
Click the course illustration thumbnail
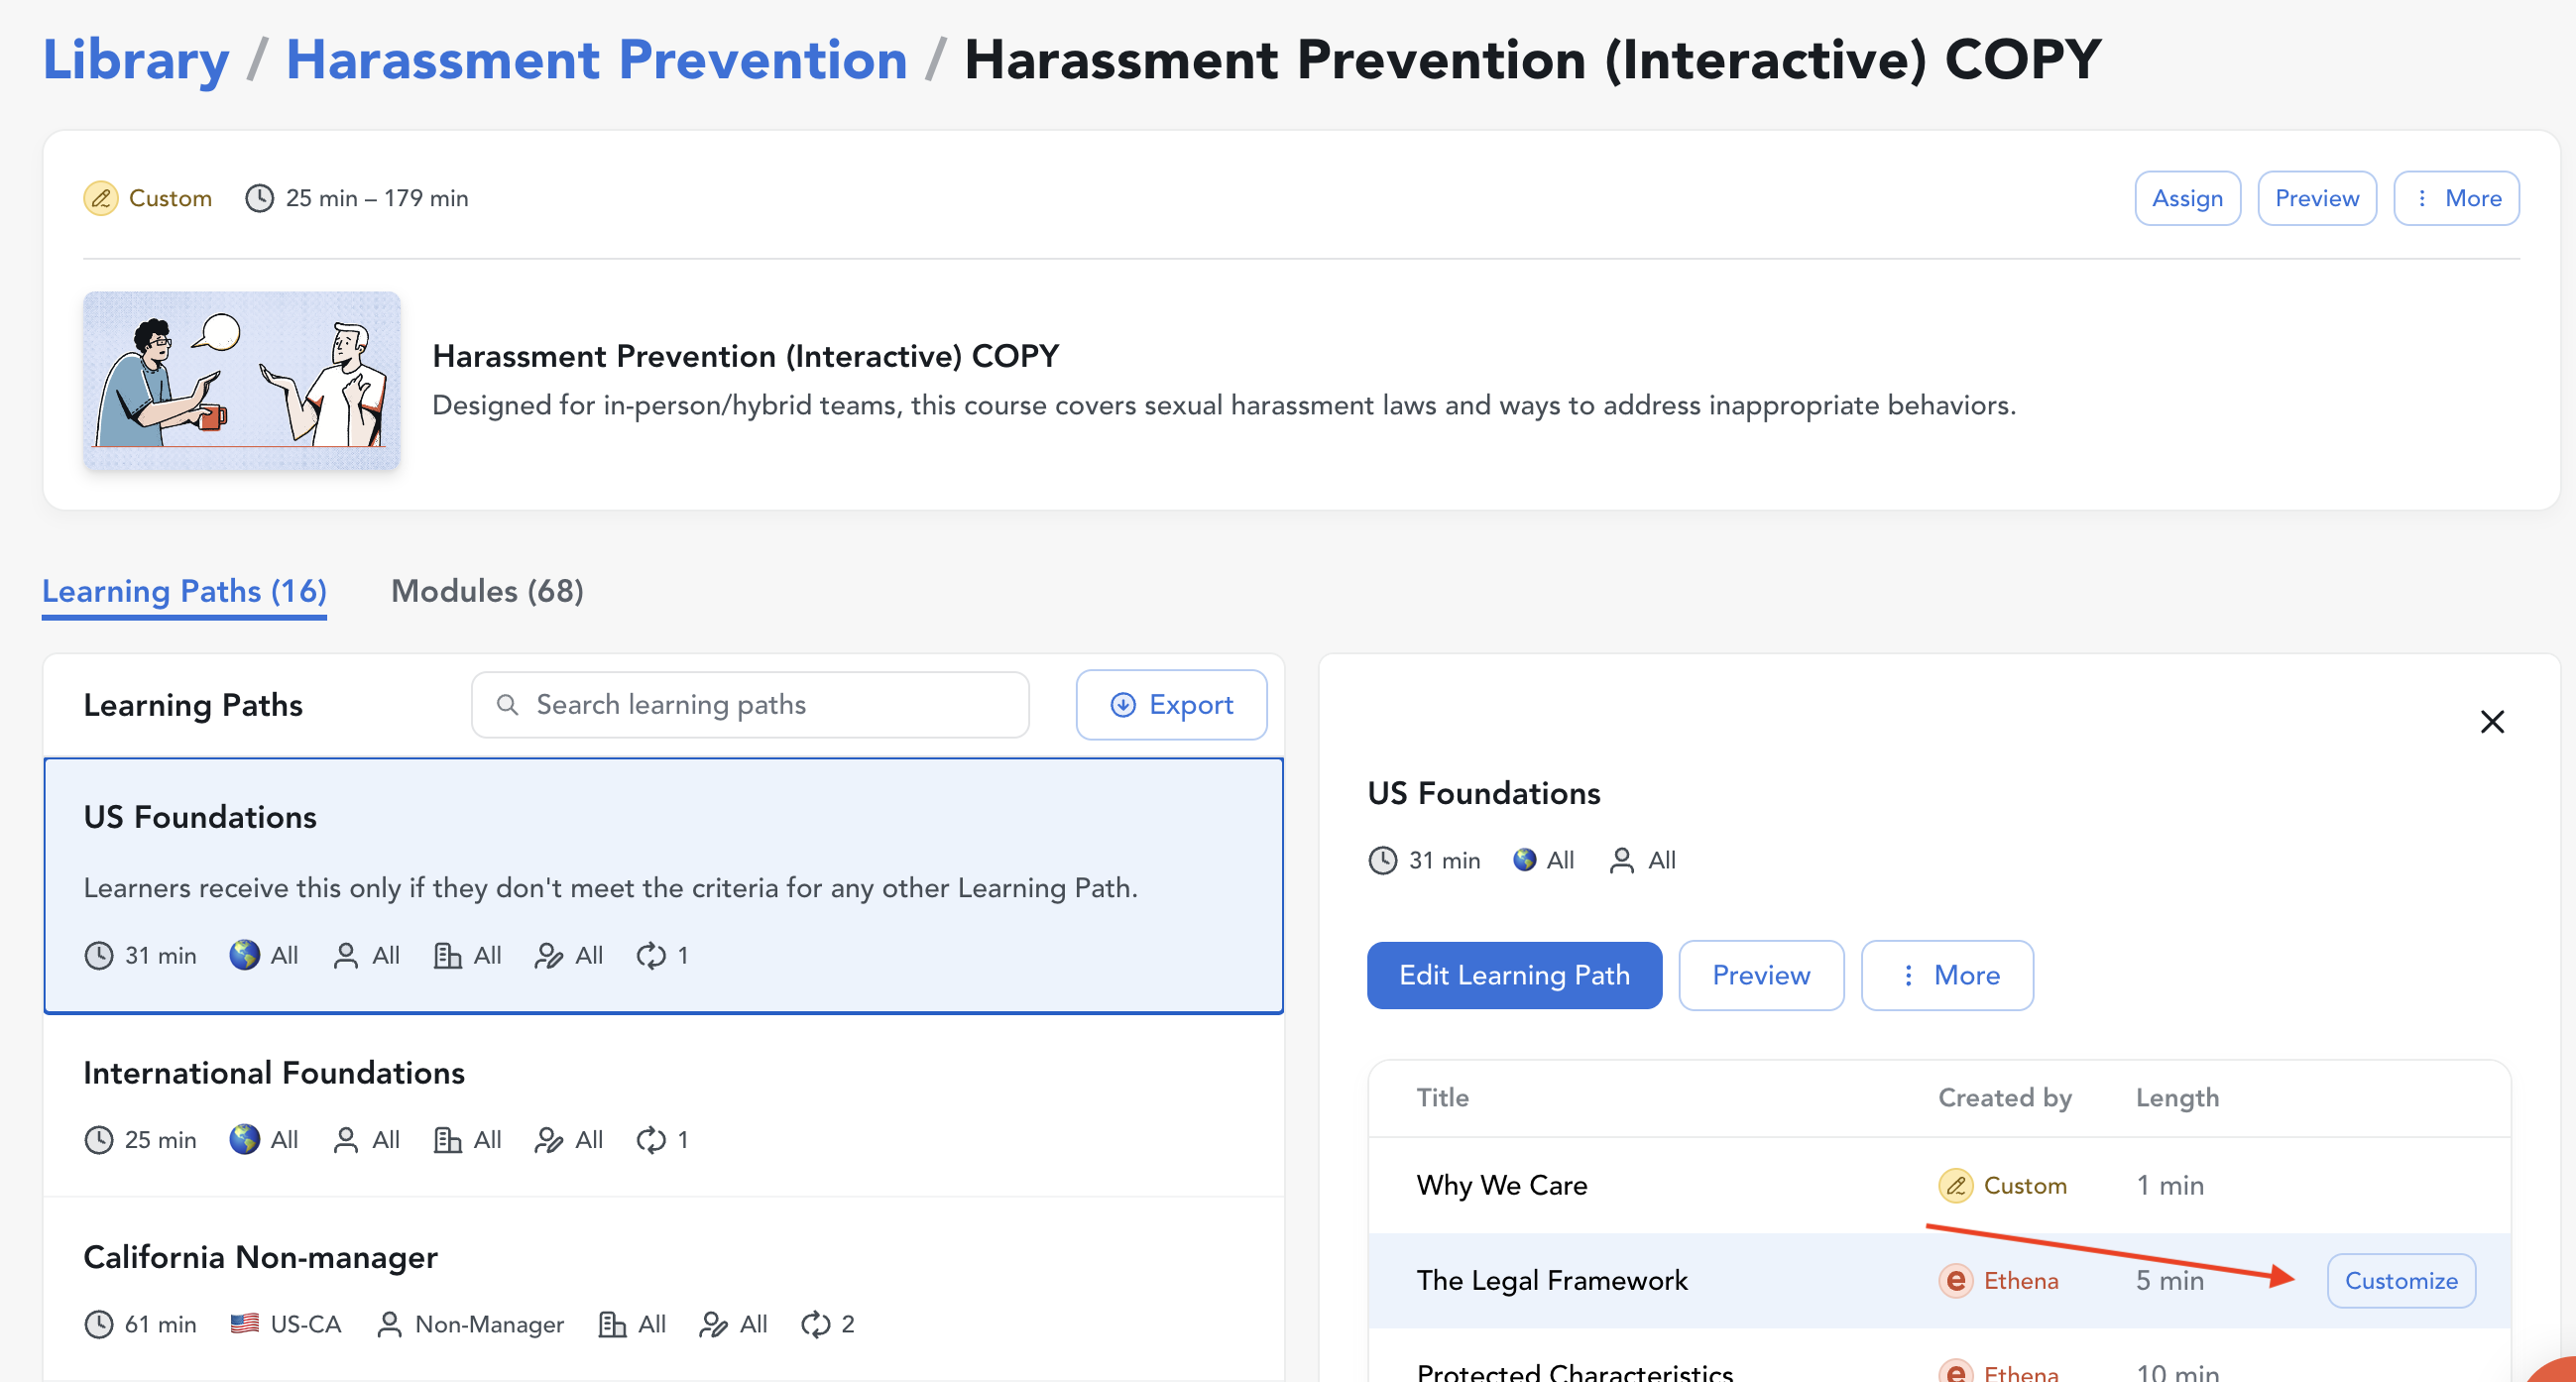coord(242,381)
